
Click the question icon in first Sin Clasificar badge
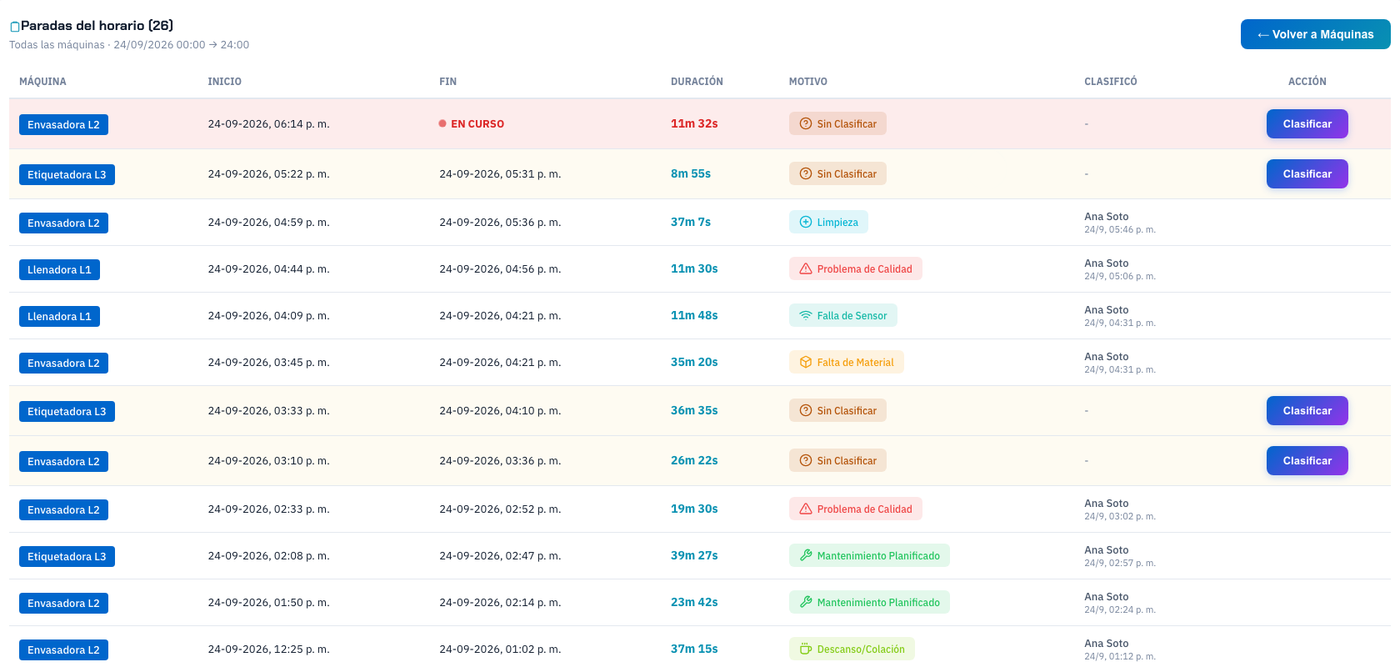pos(805,124)
